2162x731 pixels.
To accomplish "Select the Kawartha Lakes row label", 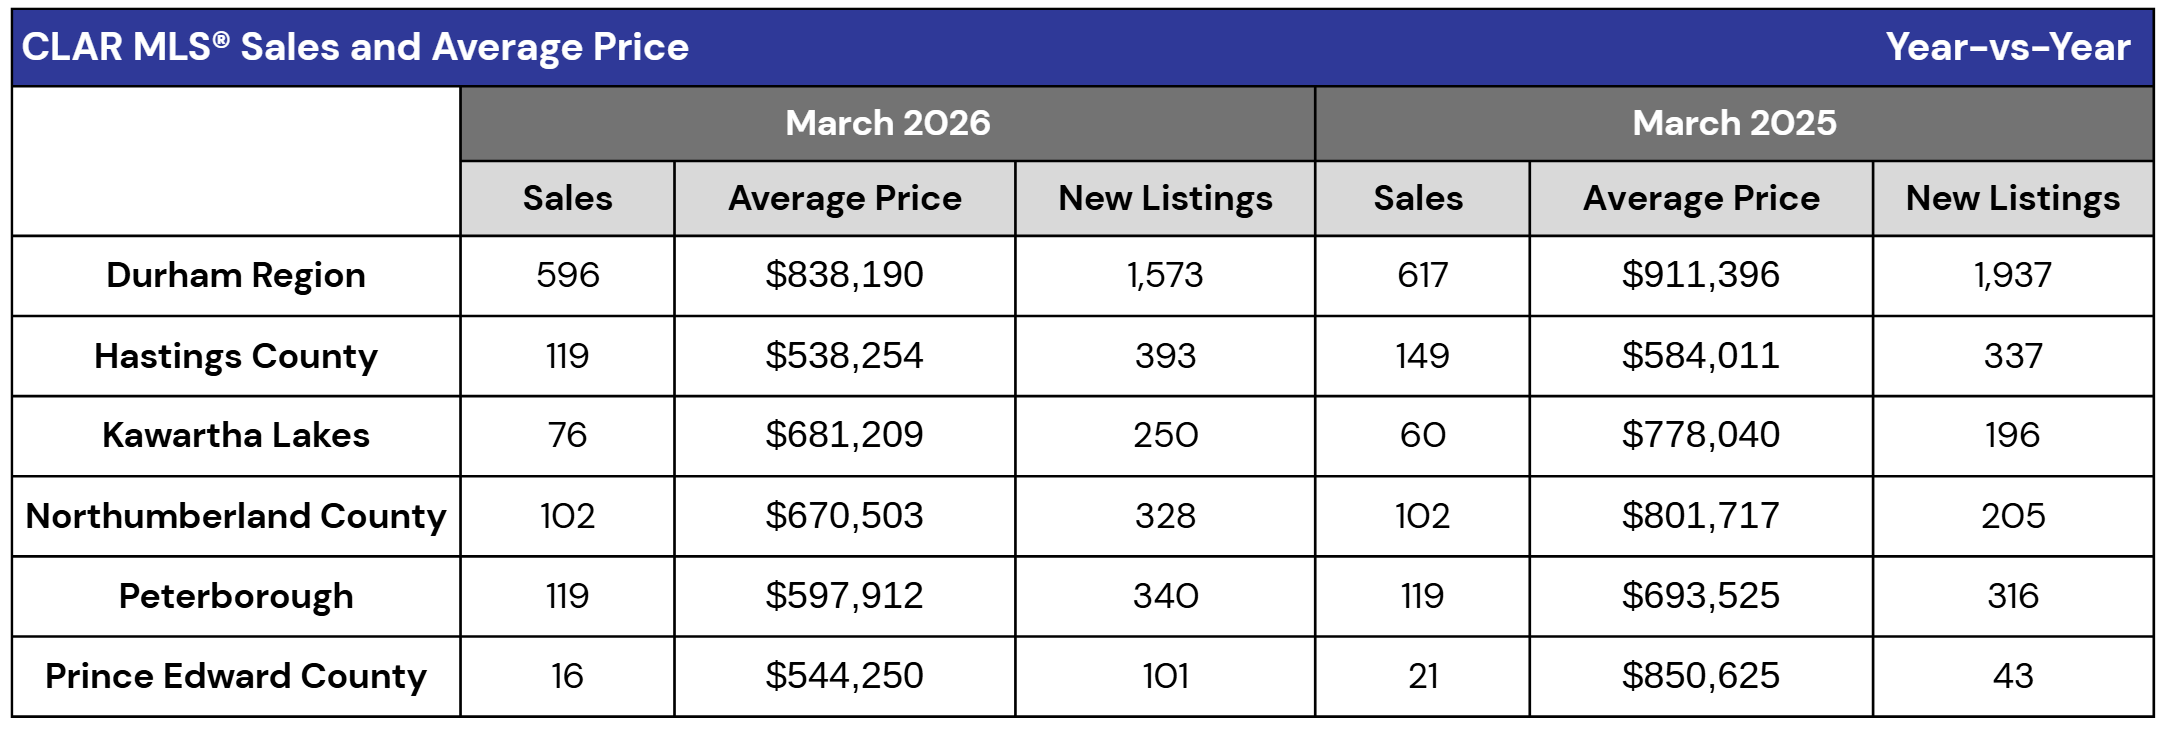I will 236,435.
